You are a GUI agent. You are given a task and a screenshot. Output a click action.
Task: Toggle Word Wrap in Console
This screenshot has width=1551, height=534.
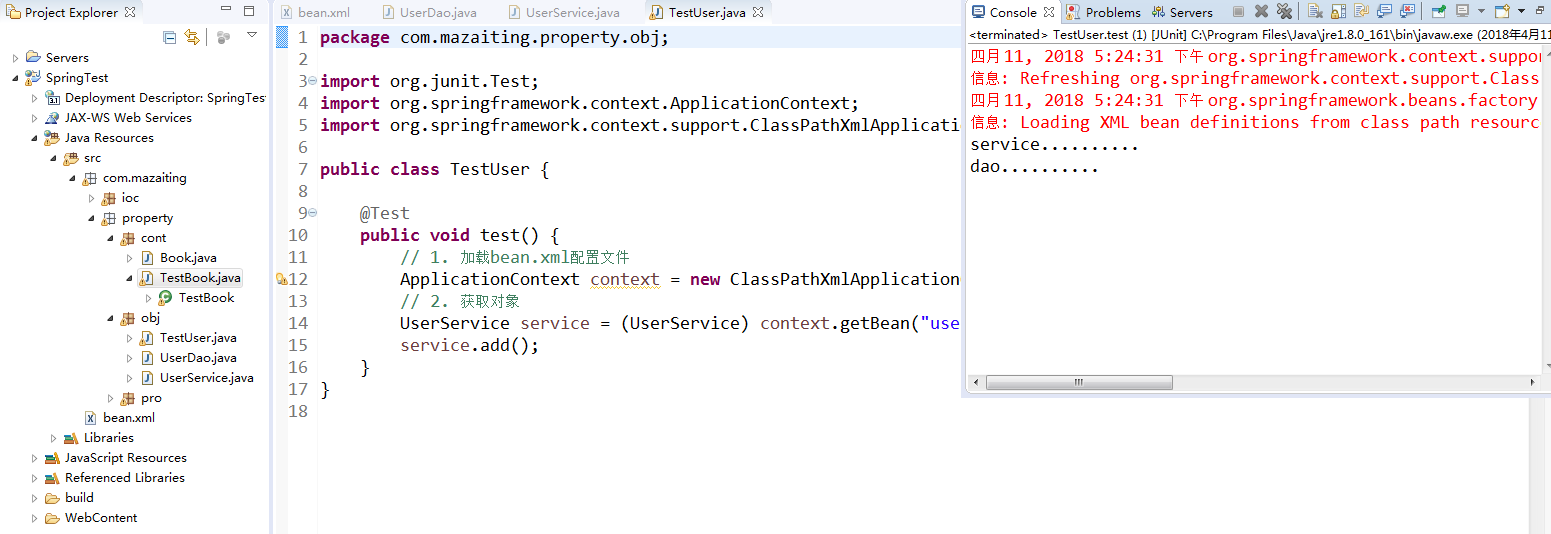coord(1361,11)
